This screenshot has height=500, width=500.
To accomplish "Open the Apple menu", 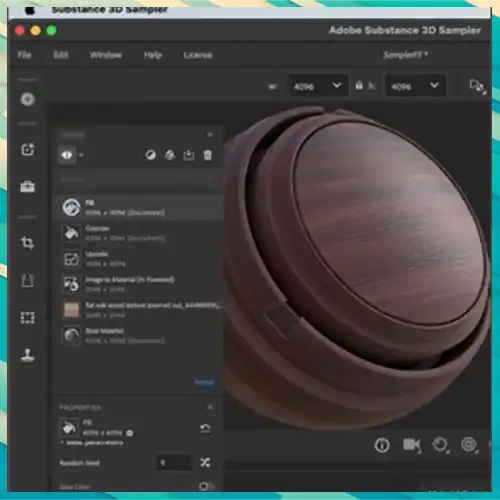I will point(30,10).
